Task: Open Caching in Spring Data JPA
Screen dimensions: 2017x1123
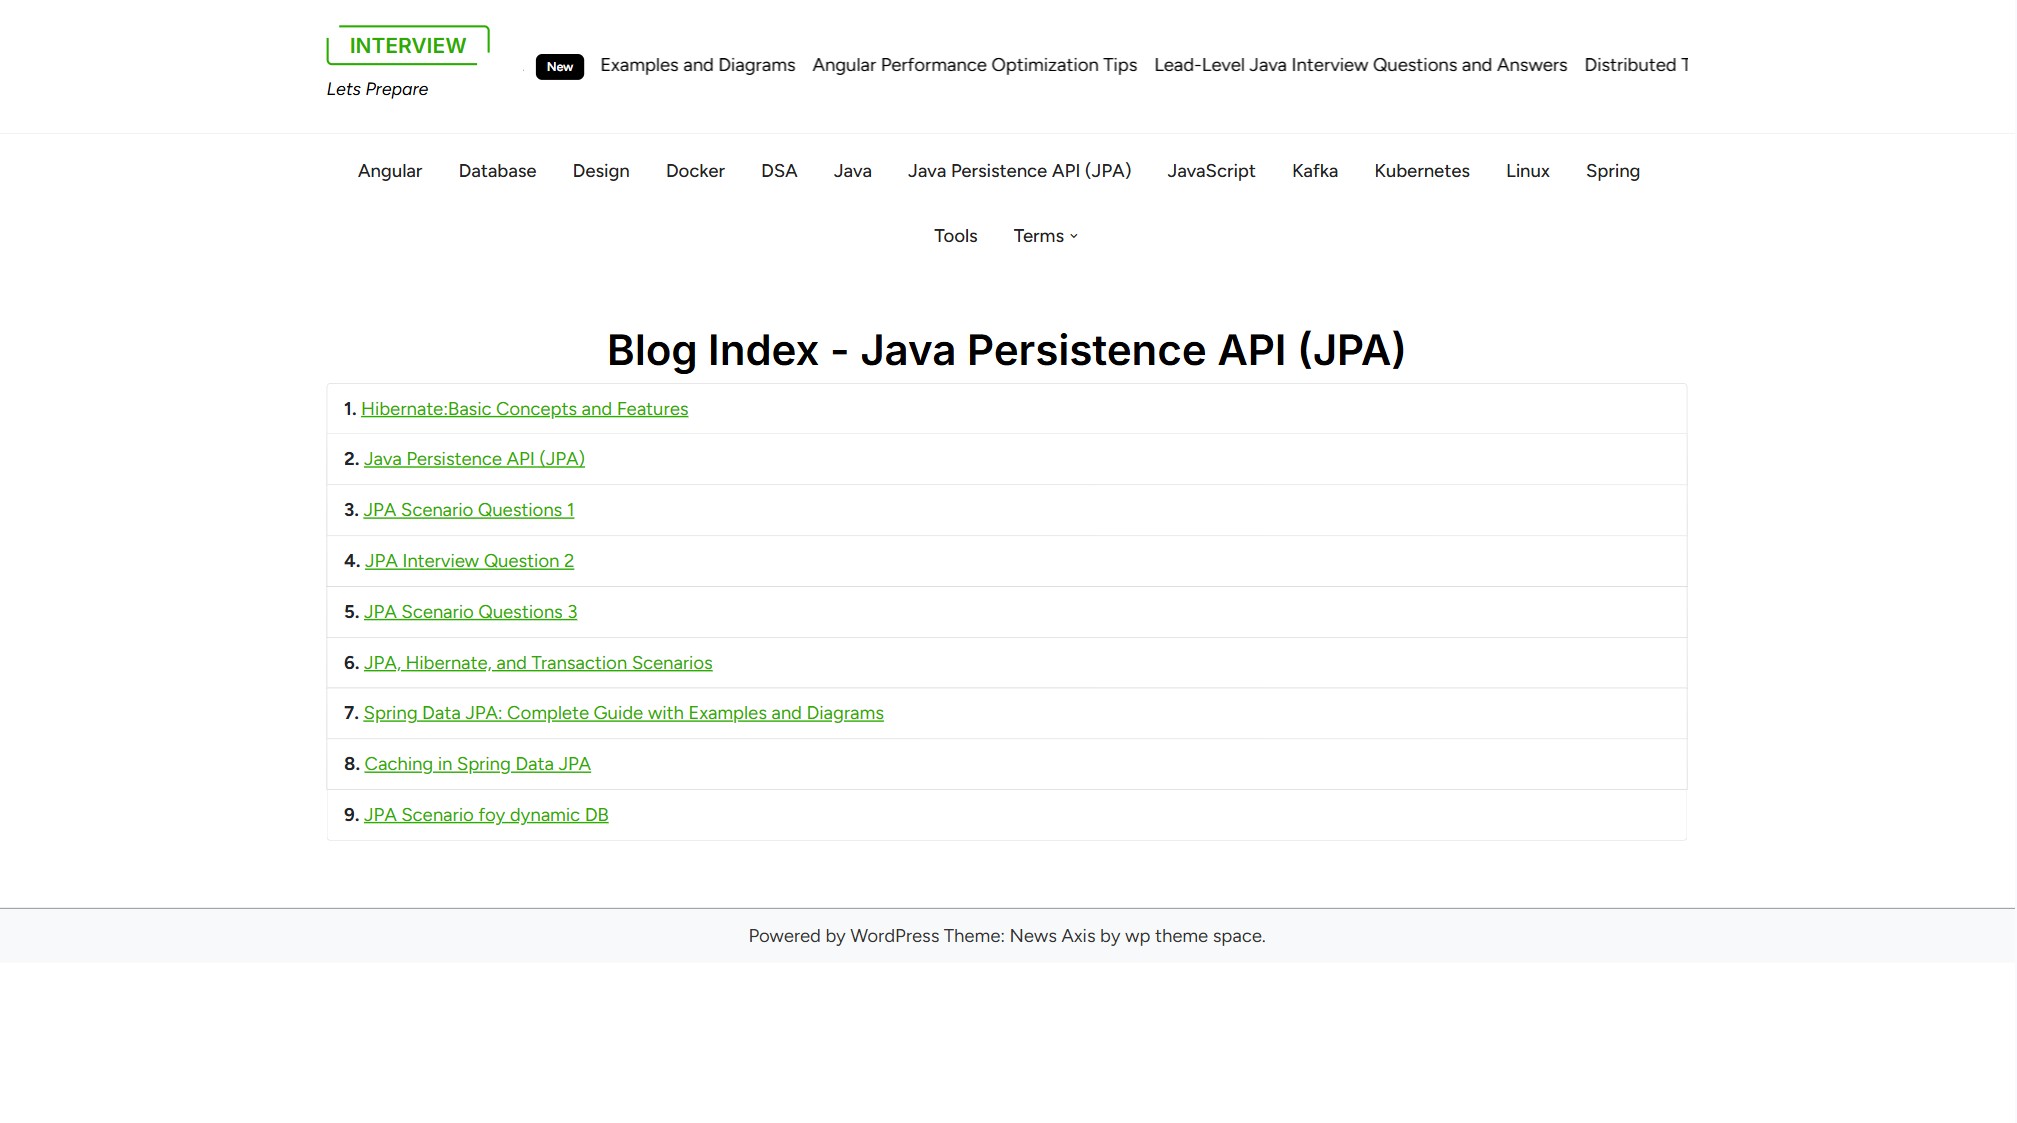Action: (477, 764)
